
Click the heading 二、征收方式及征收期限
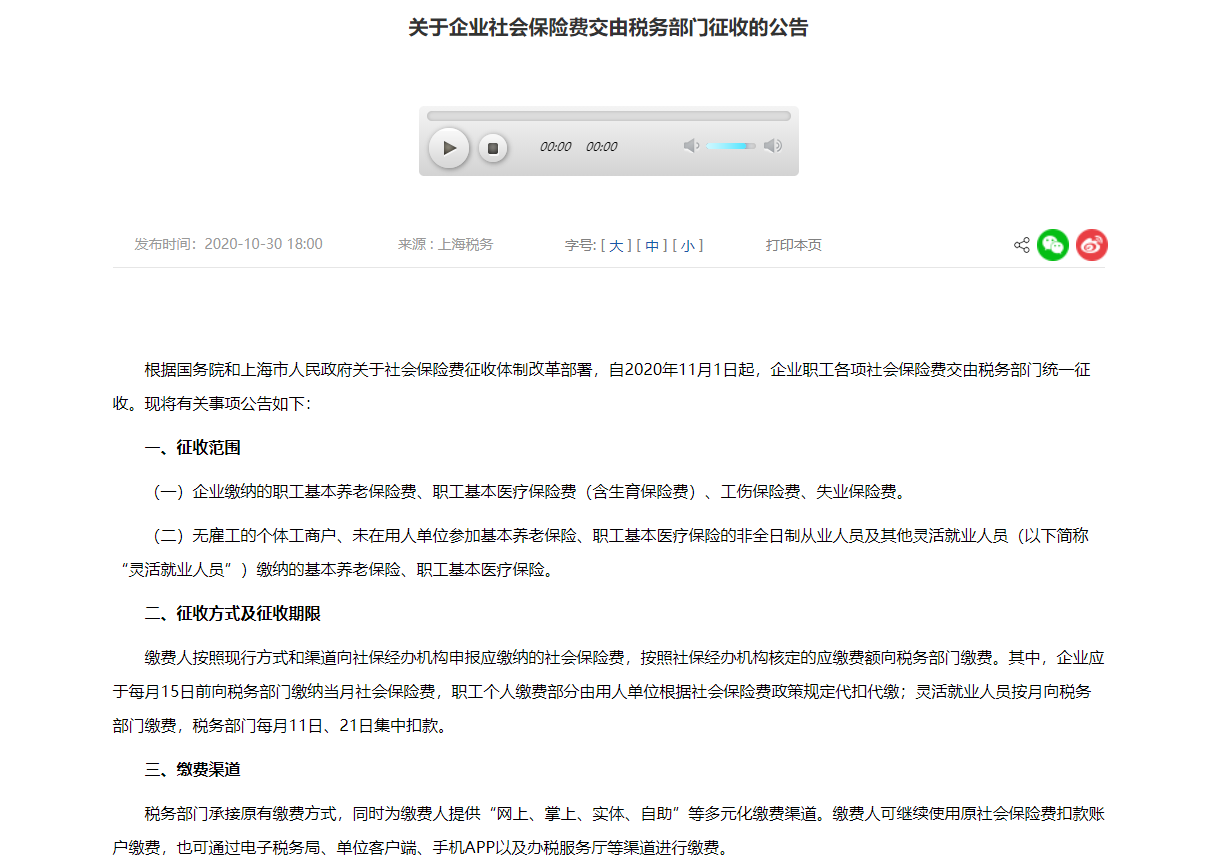232,614
